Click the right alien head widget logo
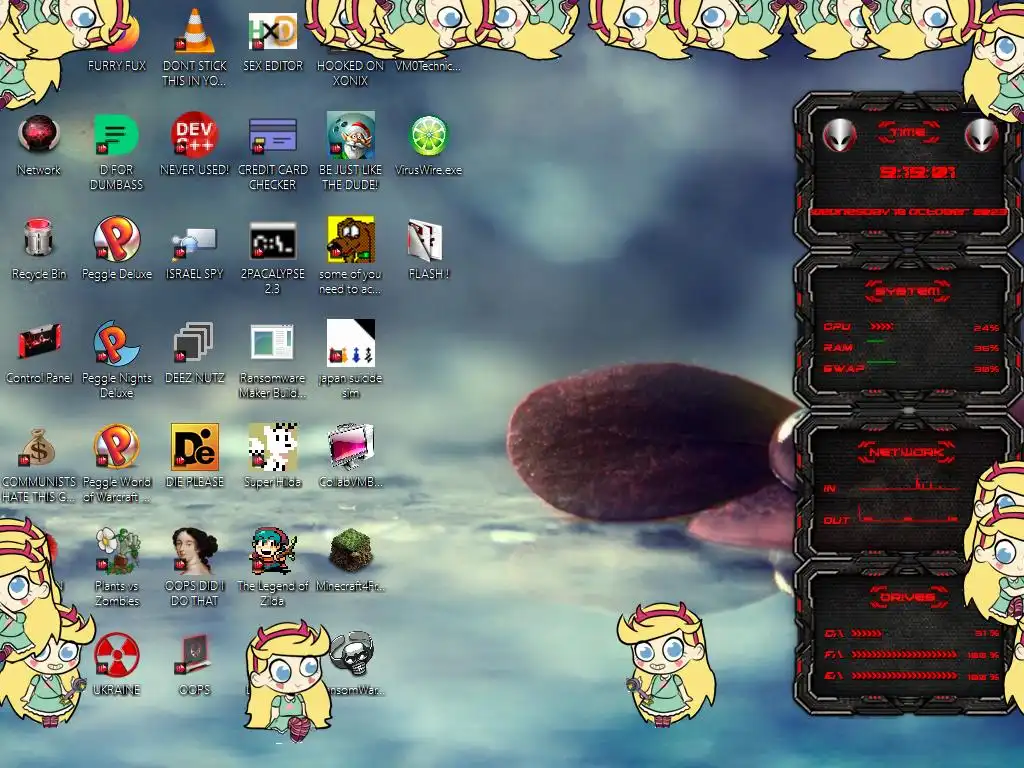Viewport: 1024px width, 768px height. [x=982, y=136]
